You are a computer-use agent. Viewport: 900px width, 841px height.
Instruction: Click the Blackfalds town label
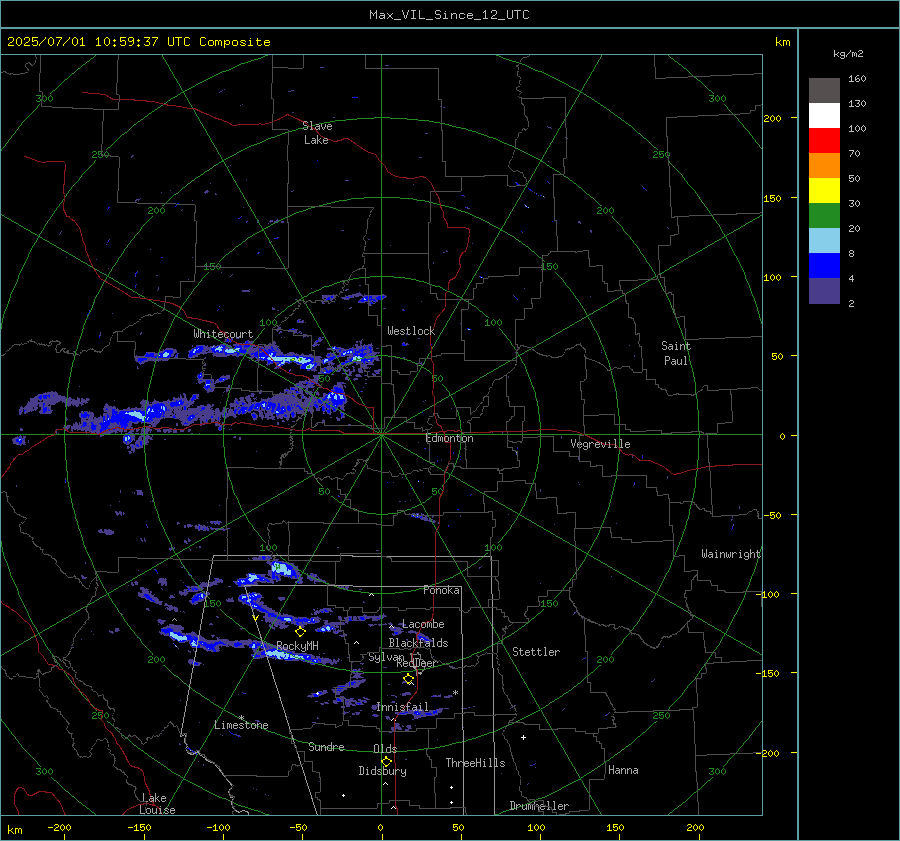pos(418,643)
